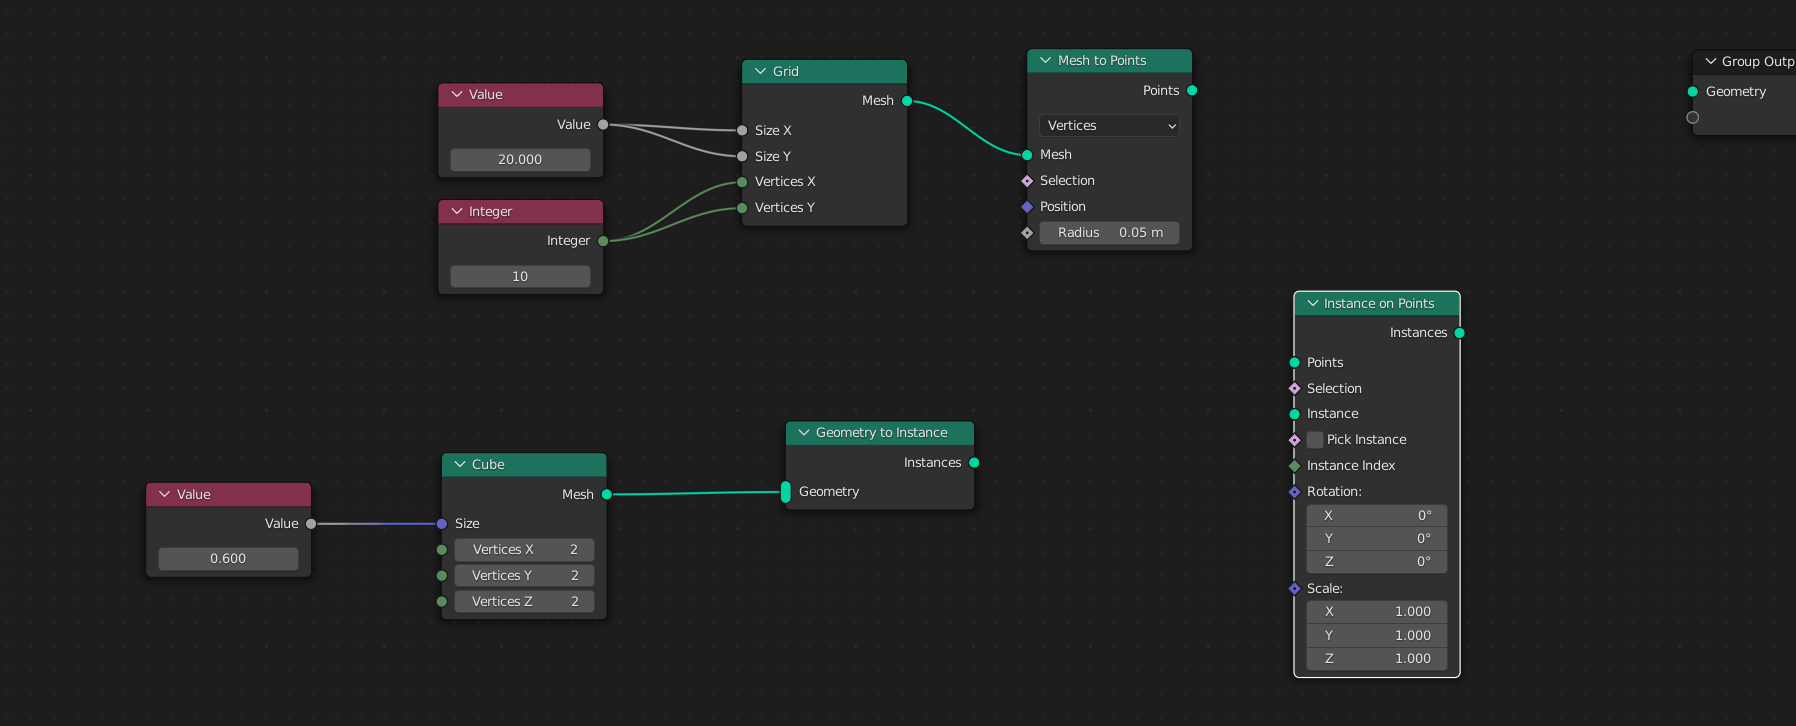Image resolution: width=1796 pixels, height=726 pixels.
Task: Click the Cube node's Size input socket
Action: tap(442, 524)
